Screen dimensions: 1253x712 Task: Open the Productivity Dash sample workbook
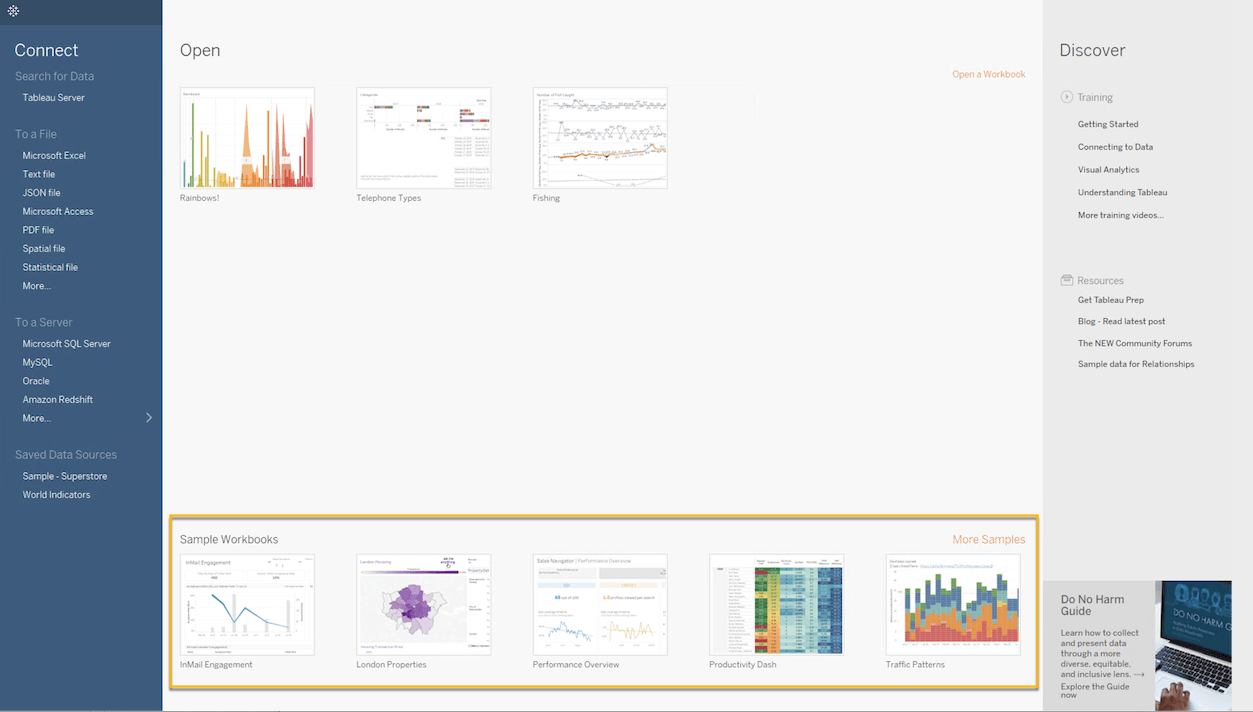tap(777, 605)
